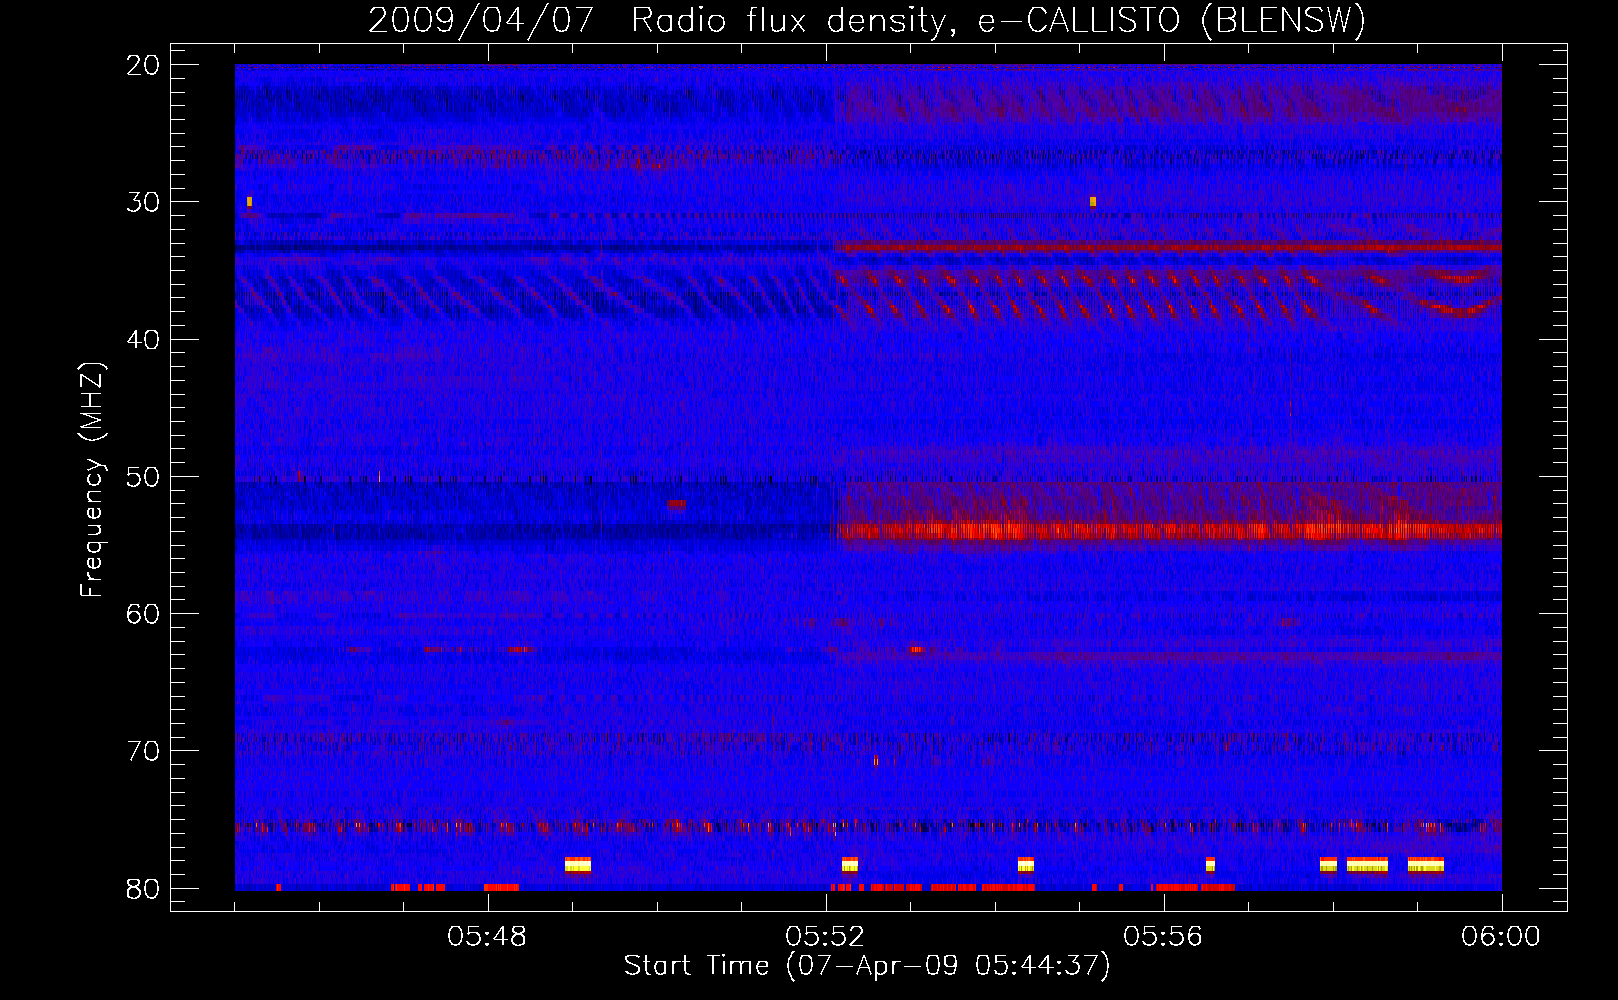The height and width of the screenshot is (1000, 1618).
Task: Click the 05:56 time tick label
Action: point(1163,937)
